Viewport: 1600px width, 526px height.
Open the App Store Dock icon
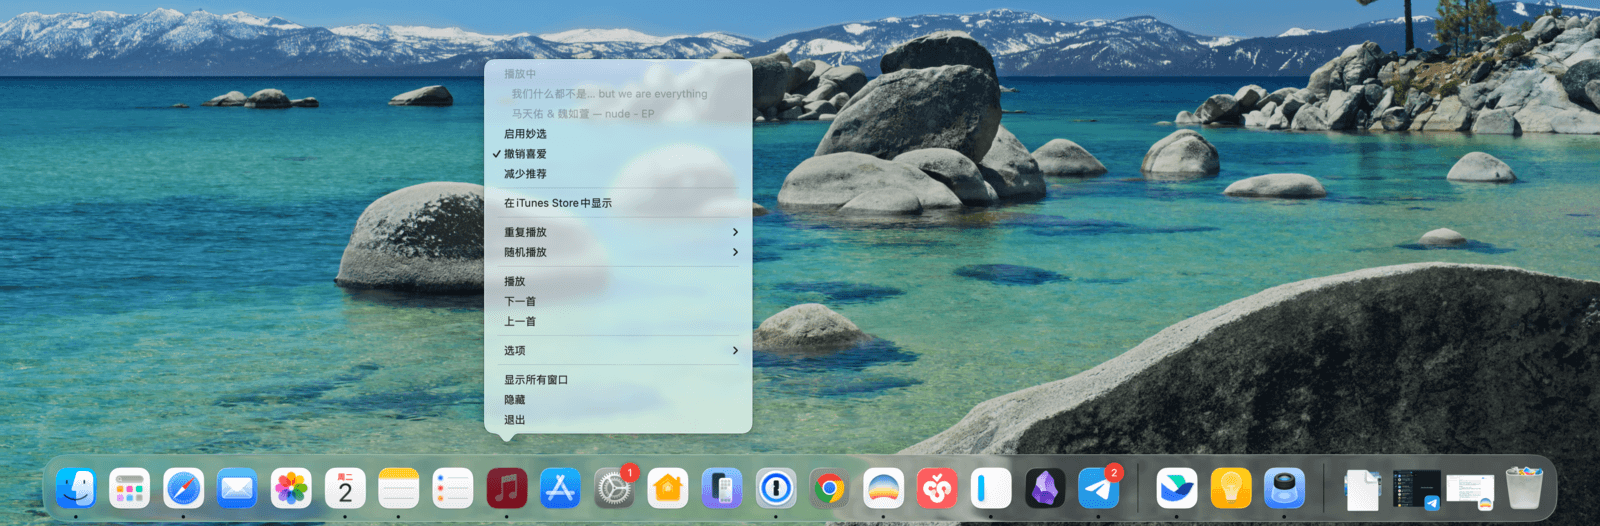pos(560,489)
